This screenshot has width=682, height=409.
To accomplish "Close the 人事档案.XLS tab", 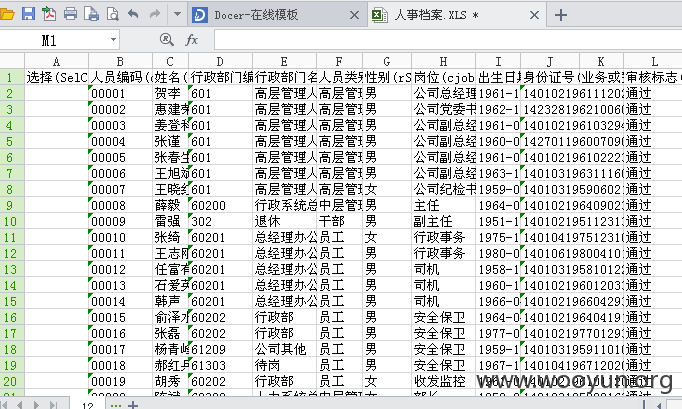I will tap(535, 15).
